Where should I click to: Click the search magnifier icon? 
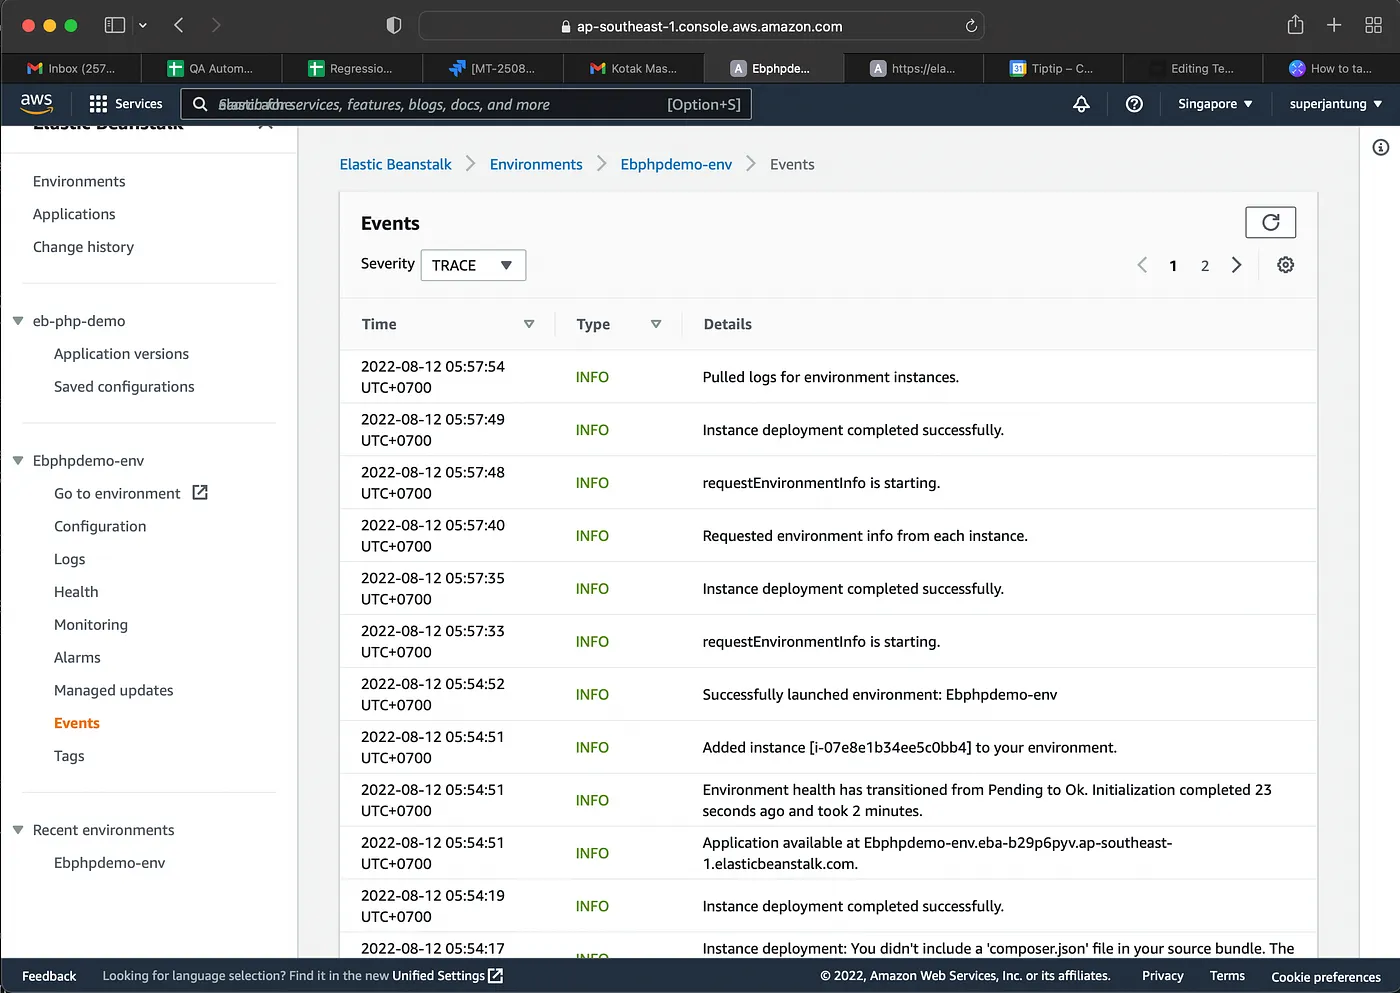coord(200,104)
